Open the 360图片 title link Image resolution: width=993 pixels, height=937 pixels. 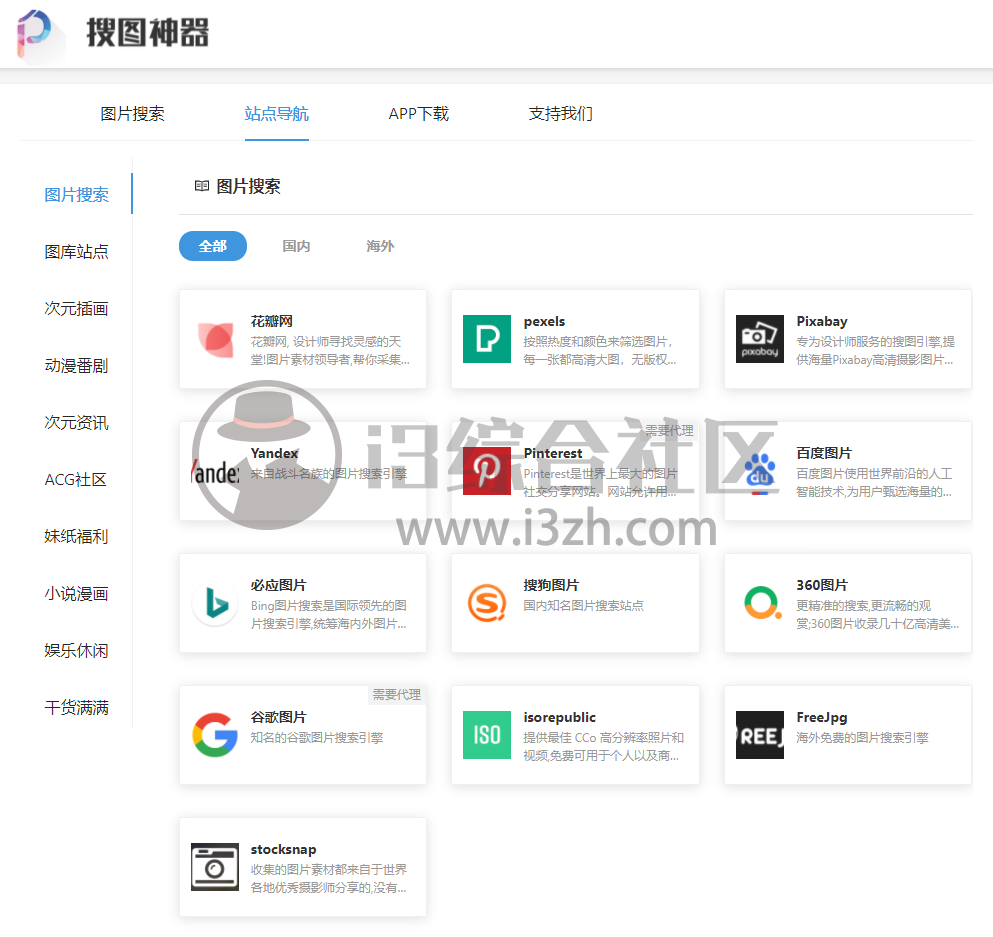822,586
